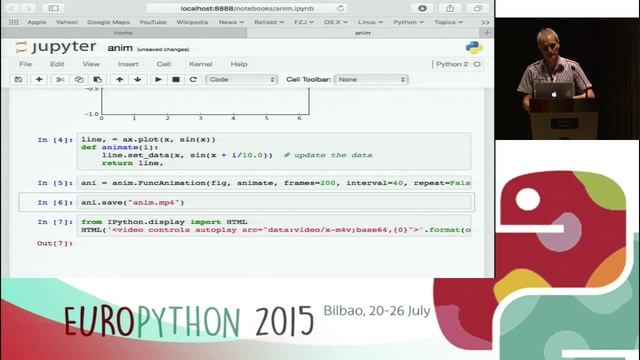Image resolution: width=640 pixels, height=360 pixels.
Task: Open the Help menu
Action: pos(239,64)
